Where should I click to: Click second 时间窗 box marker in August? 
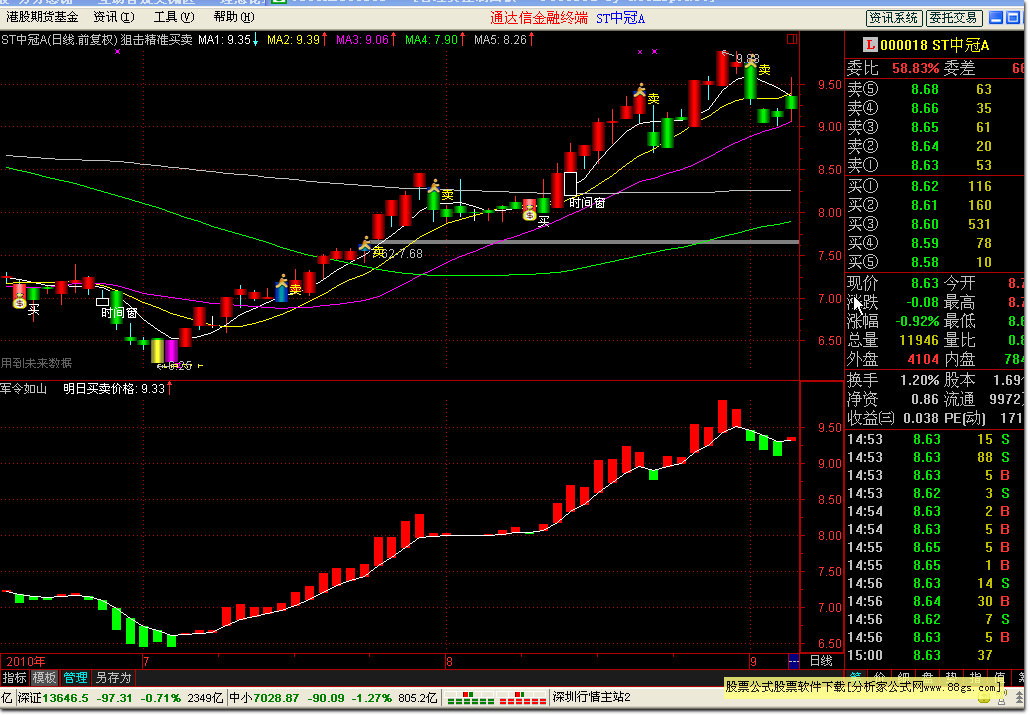[x=570, y=183]
